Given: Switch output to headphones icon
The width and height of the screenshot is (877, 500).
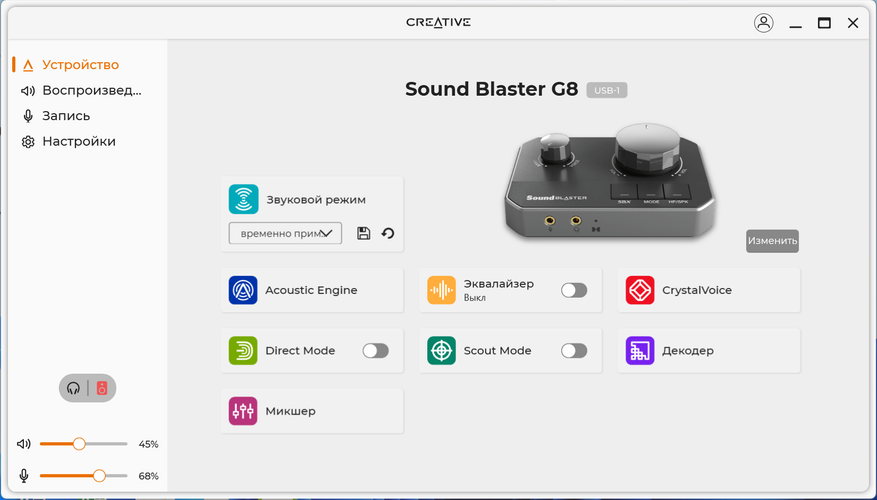Looking at the screenshot, I should click(73, 388).
